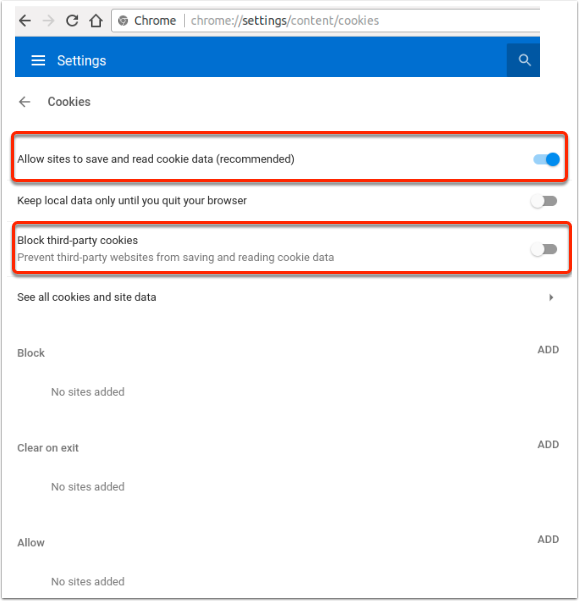Screen dimensions: 579x601
Task: Open the Settings hamburger menu
Action: (38, 61)
